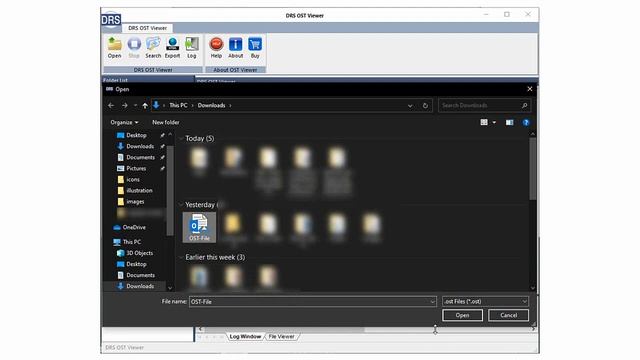The image size is (640, 360).
Task: Select Downloads under This PC
Action: 140,286
